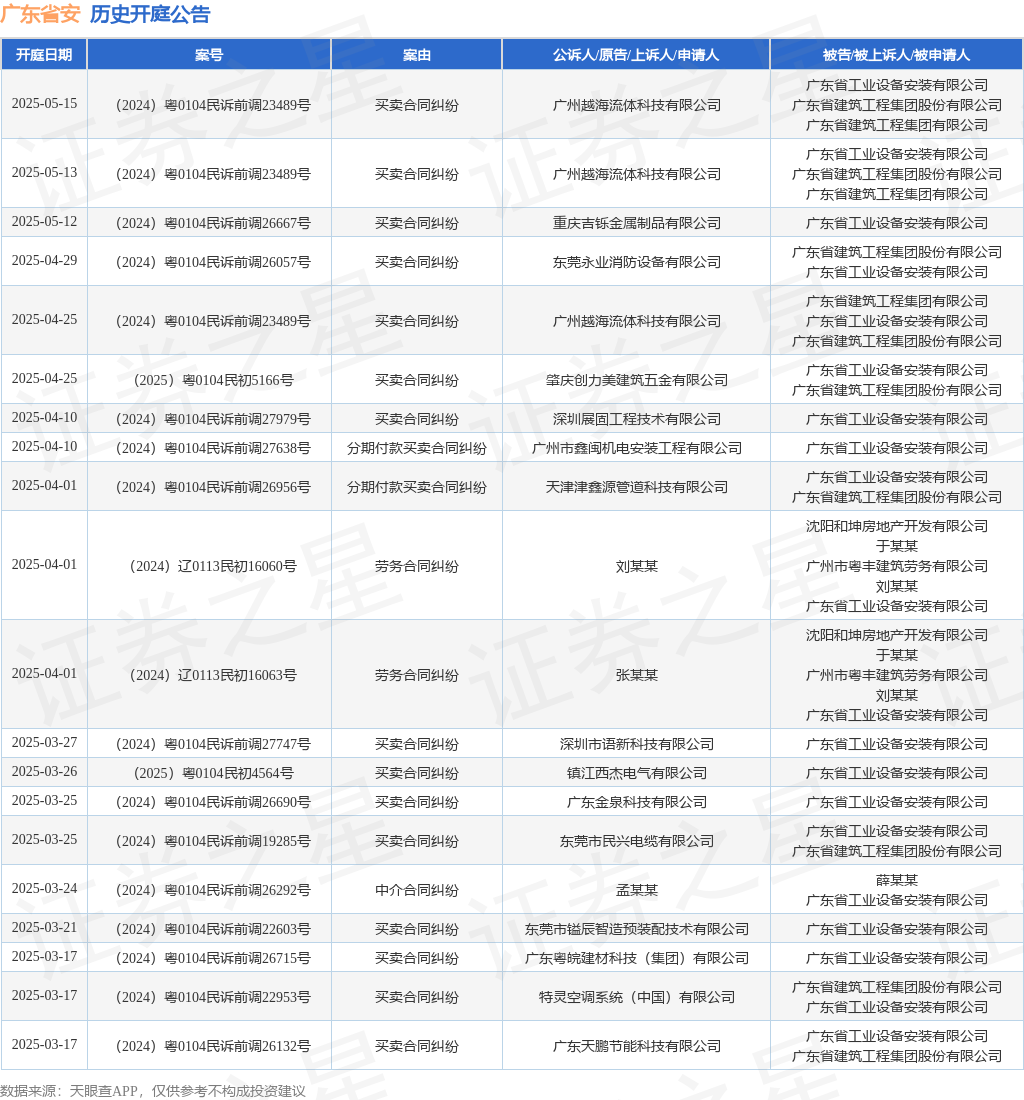Click case number 粤0104民诉前调27979号
The width and height of the screenshot is (1024, 1100).
[x=213, y=420]
